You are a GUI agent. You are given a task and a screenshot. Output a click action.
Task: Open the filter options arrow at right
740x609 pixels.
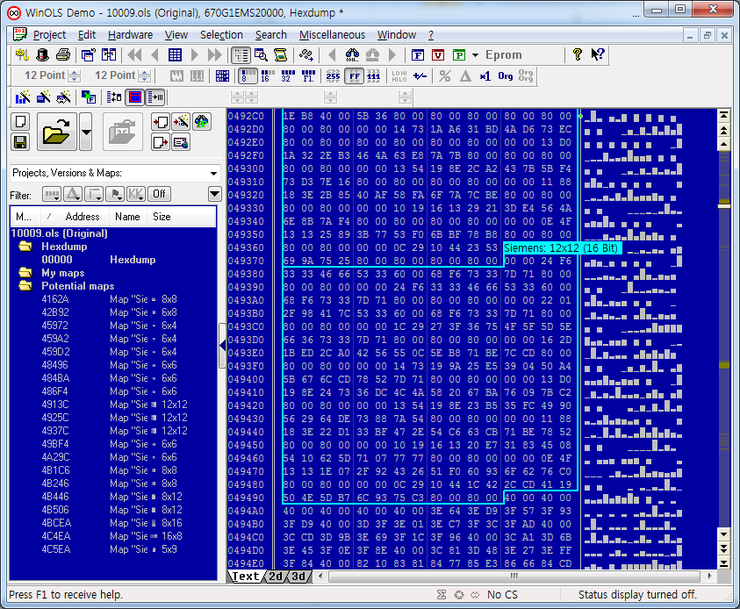point(214,194)
